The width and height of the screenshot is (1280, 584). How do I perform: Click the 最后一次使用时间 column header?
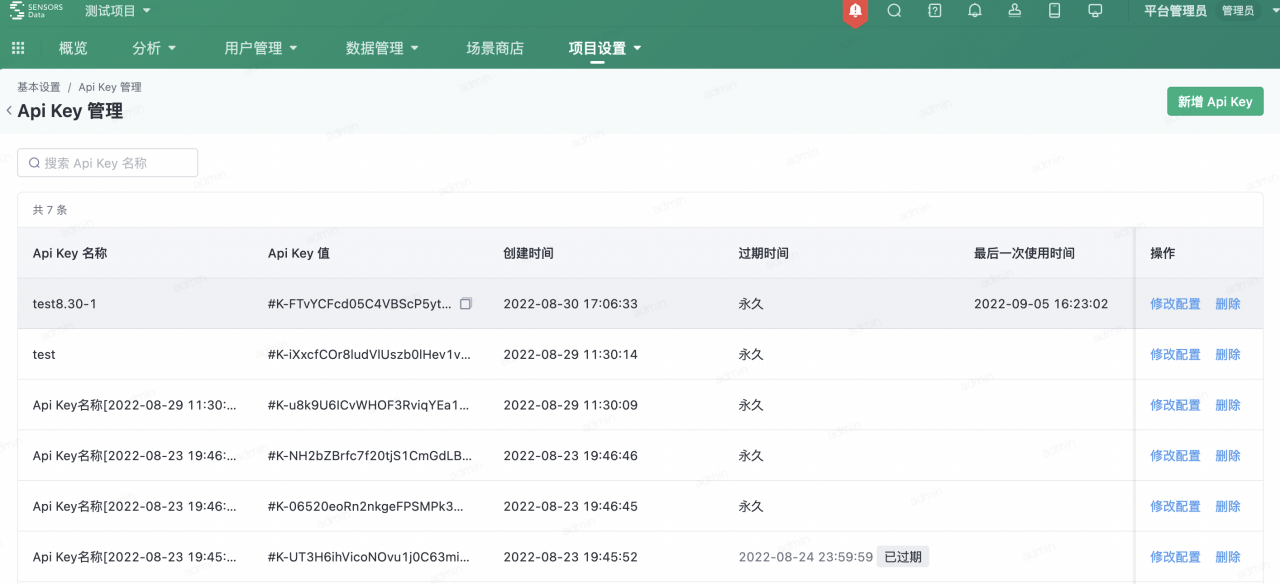[1024, 253]
